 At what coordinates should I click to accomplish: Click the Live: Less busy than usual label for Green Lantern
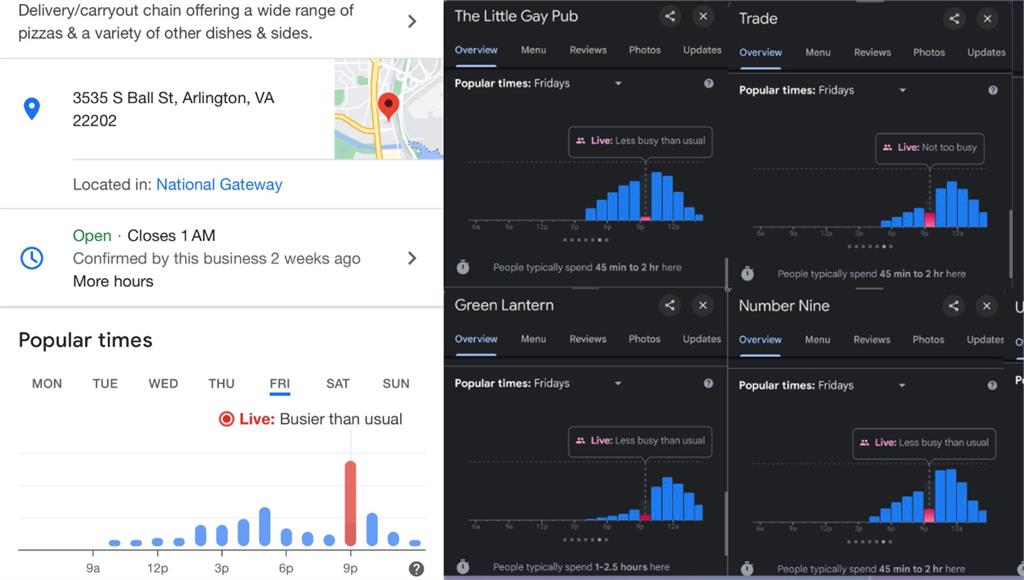pos(641,441)
